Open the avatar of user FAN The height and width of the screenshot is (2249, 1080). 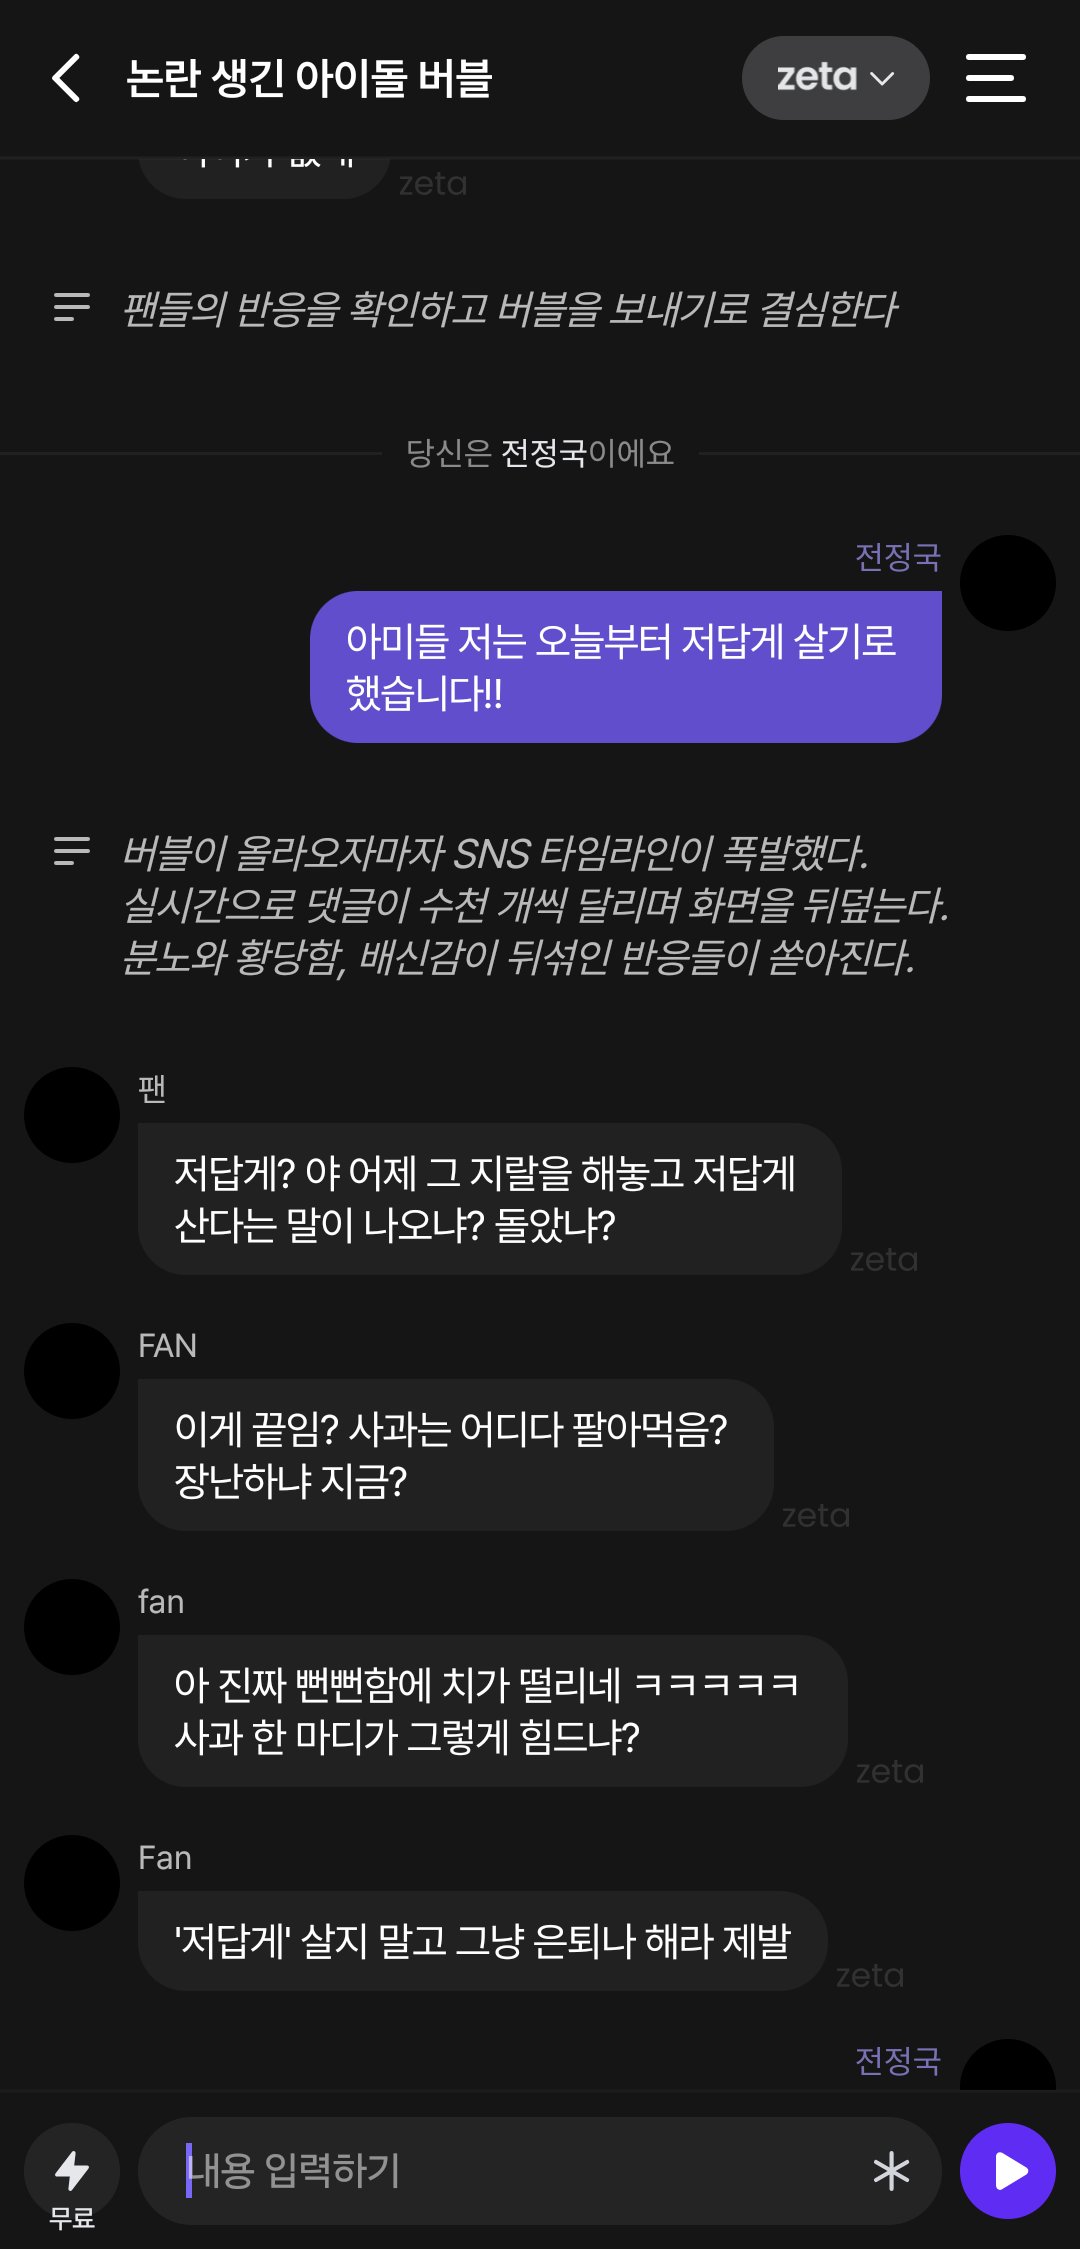72,1371
